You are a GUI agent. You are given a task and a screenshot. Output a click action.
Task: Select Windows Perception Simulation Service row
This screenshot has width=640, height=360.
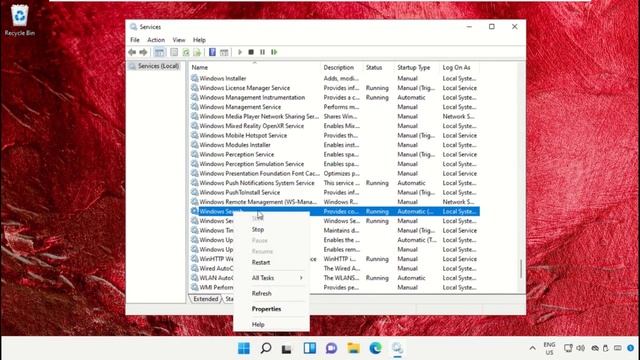(x=334, y=164)
